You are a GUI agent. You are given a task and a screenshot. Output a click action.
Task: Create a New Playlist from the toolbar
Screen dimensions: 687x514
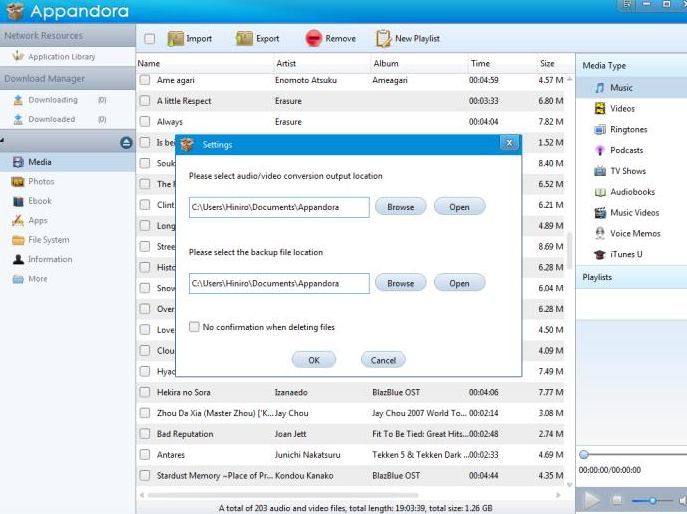pos(407,39)
